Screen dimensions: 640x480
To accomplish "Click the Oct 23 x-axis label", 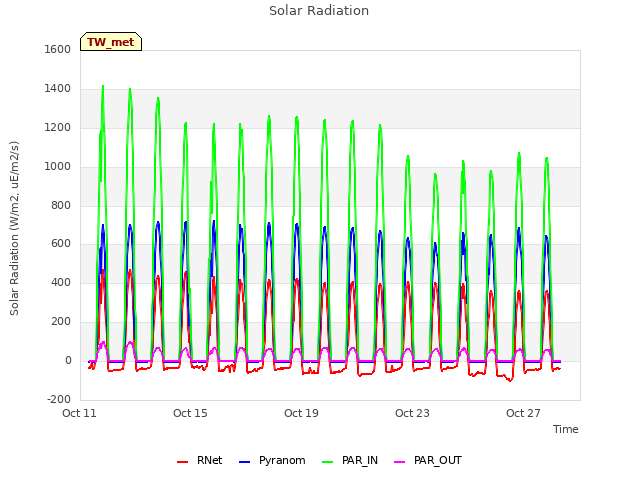I will [412, 413].
